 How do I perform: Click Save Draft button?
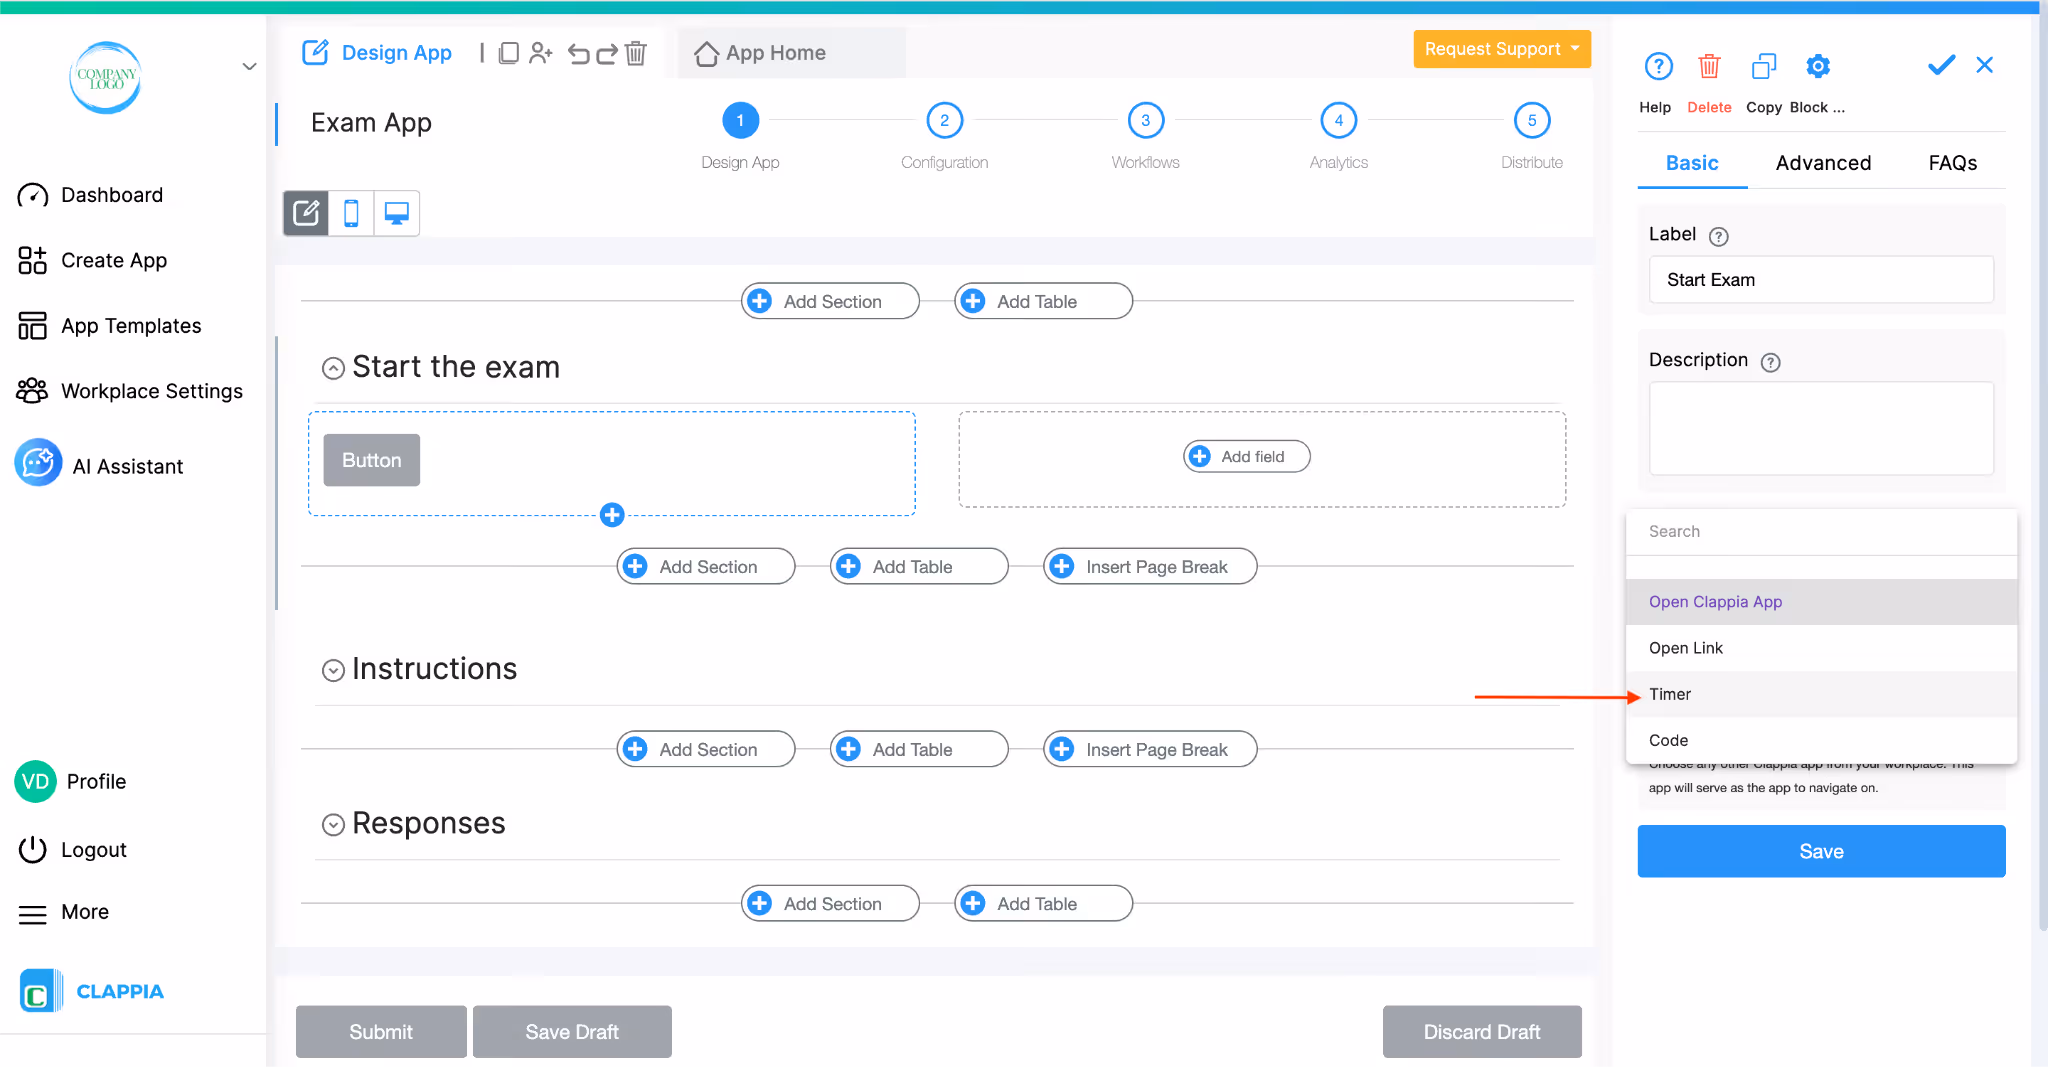[572, 1031]
